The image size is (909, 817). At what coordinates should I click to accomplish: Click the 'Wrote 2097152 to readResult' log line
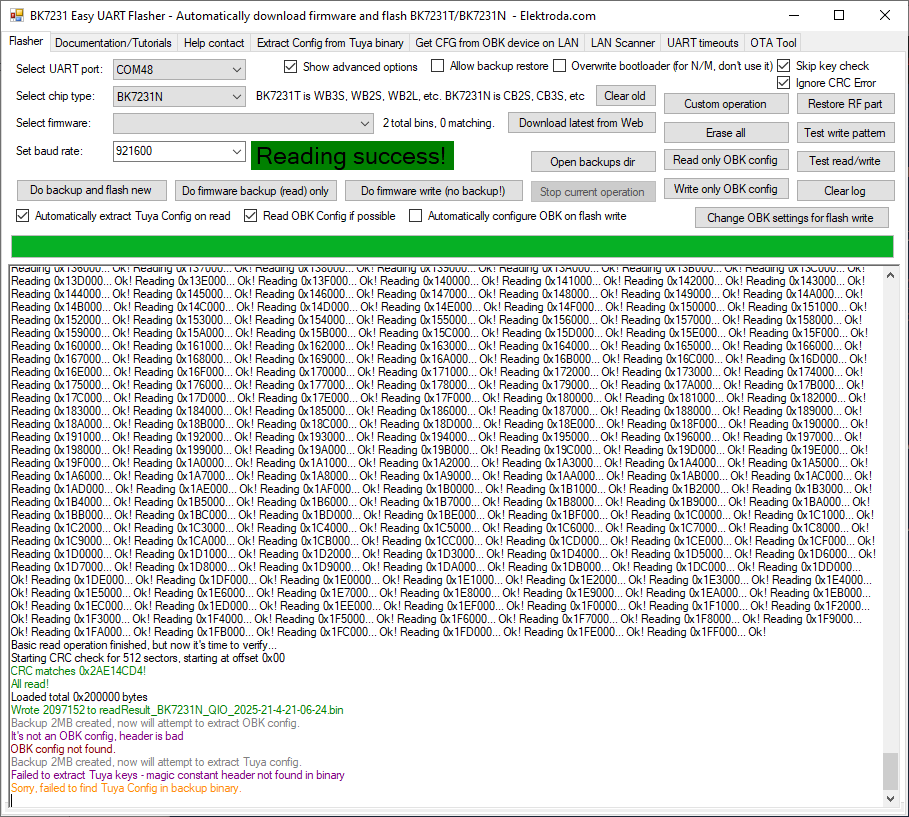[177, 710]
